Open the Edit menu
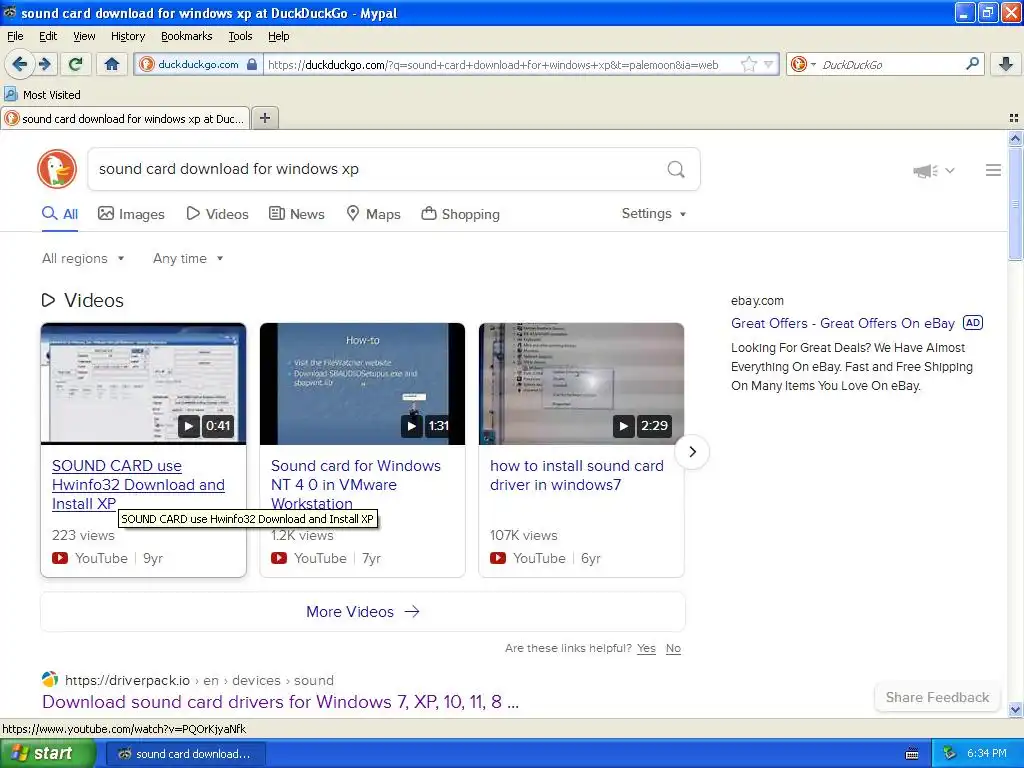The height and width of the screenshot is (768, 1024). [x=48, y=36]
